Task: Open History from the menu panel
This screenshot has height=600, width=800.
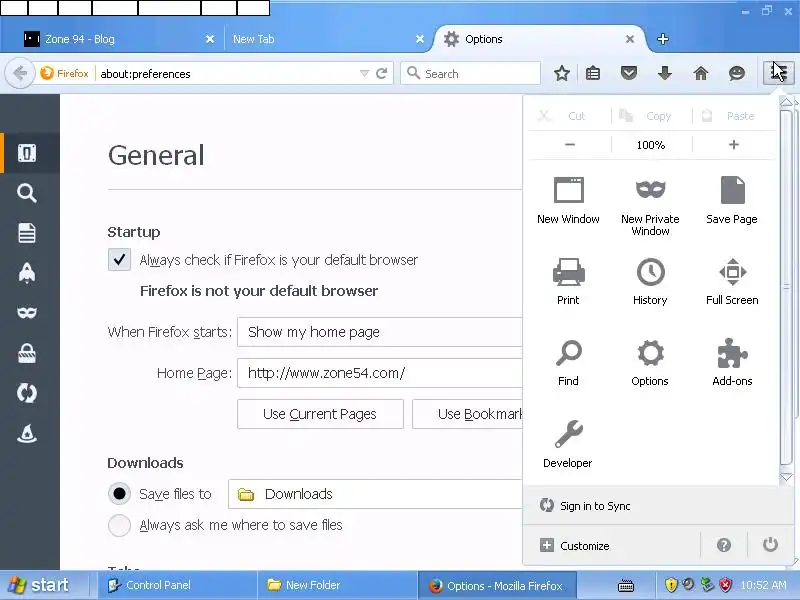Action: point(650,282)
